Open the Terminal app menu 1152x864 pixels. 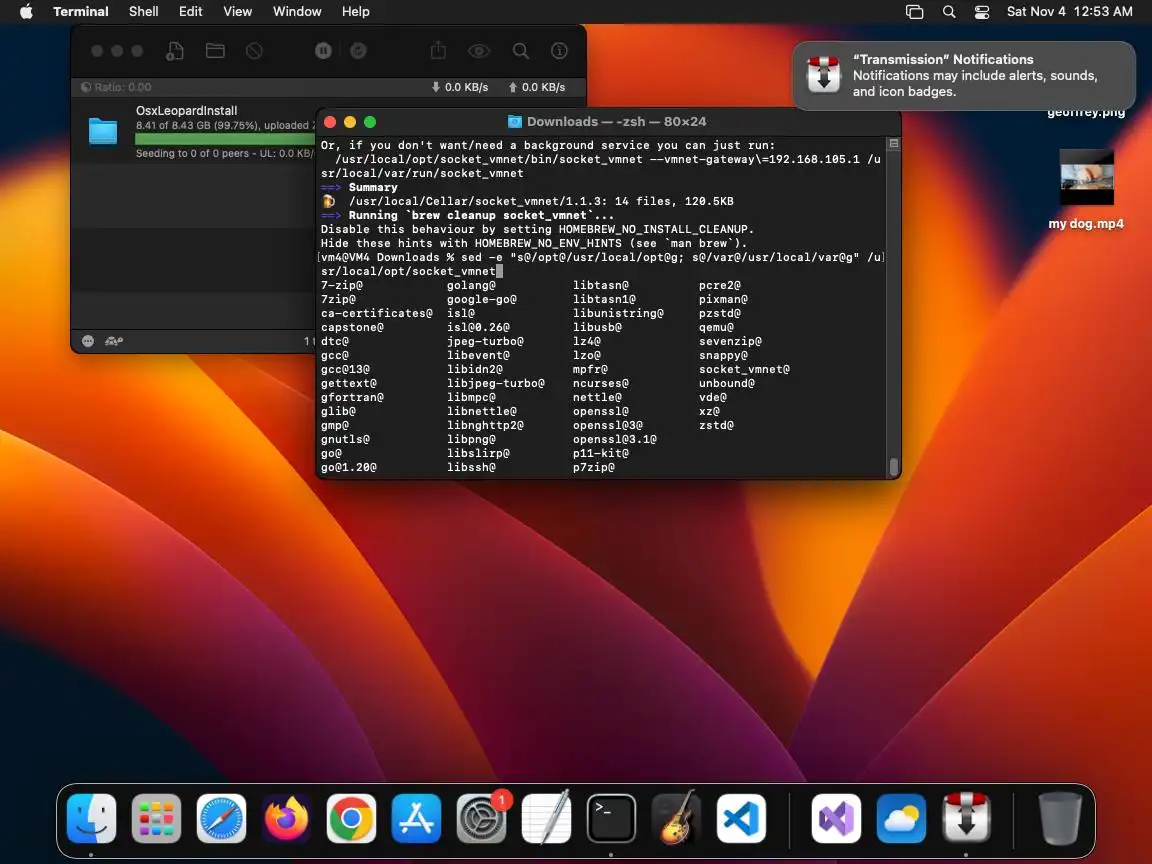pos(81,12)
